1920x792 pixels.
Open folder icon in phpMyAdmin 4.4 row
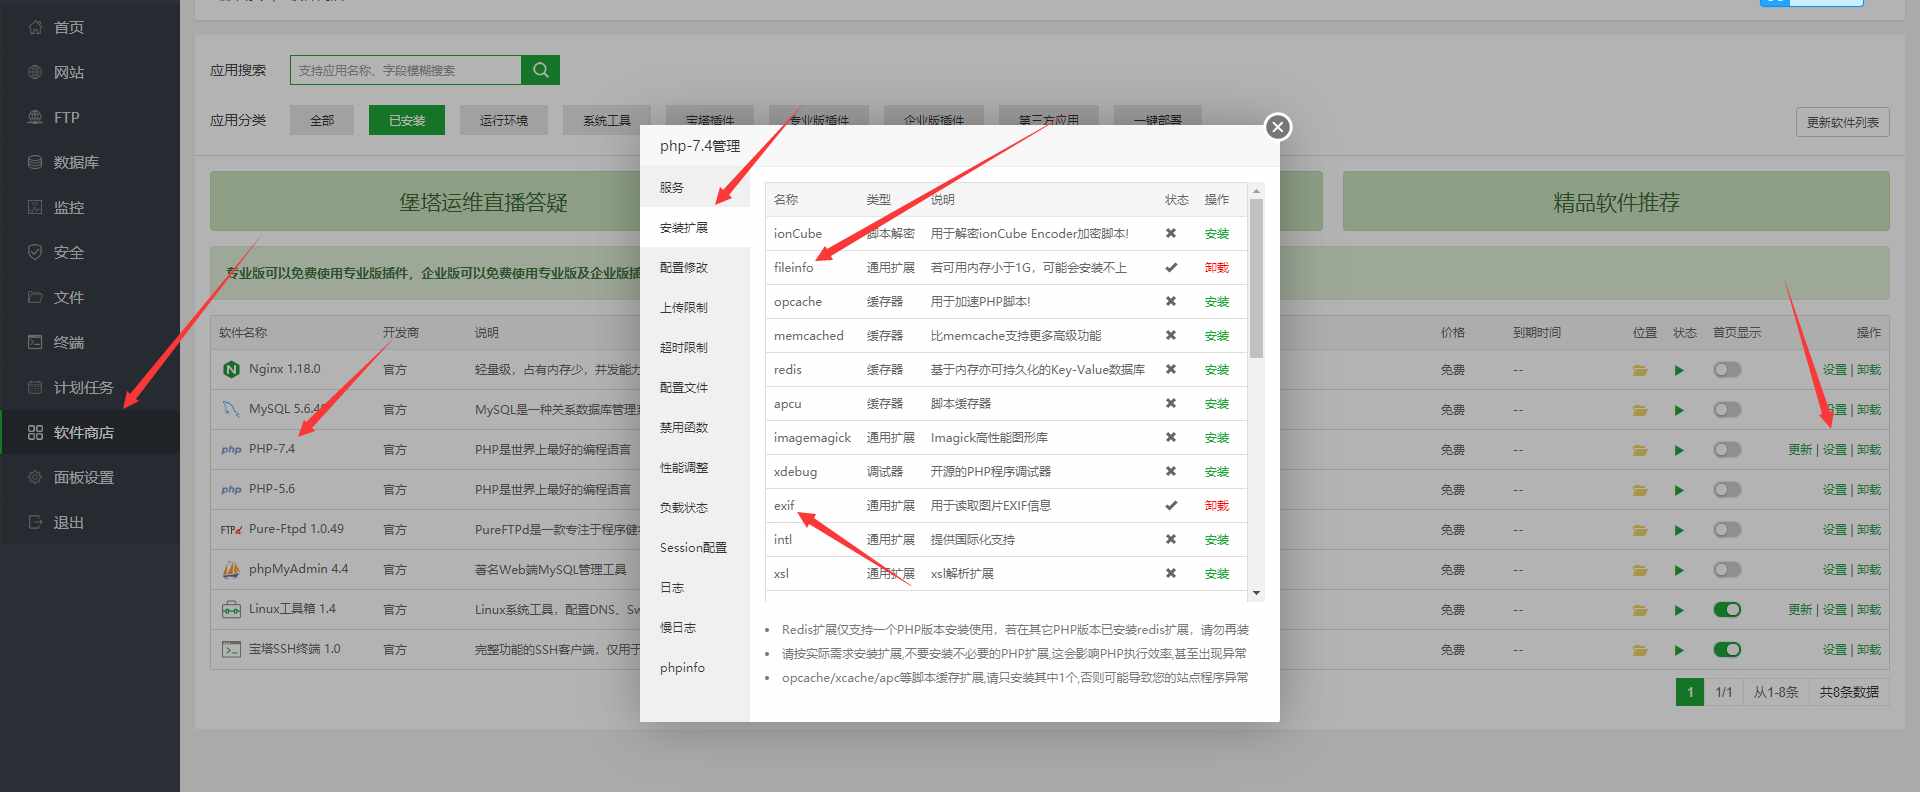pyautogui.click(x=1640, y=570)
